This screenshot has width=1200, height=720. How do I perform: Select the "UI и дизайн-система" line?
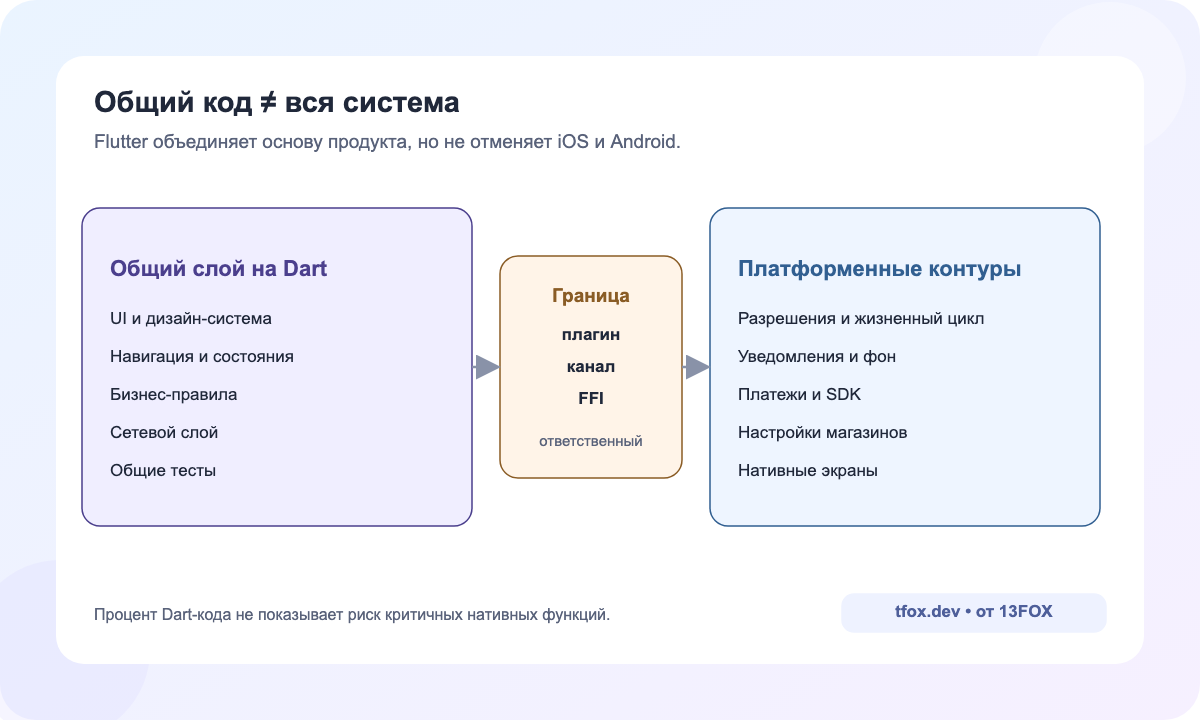(191, 318)
